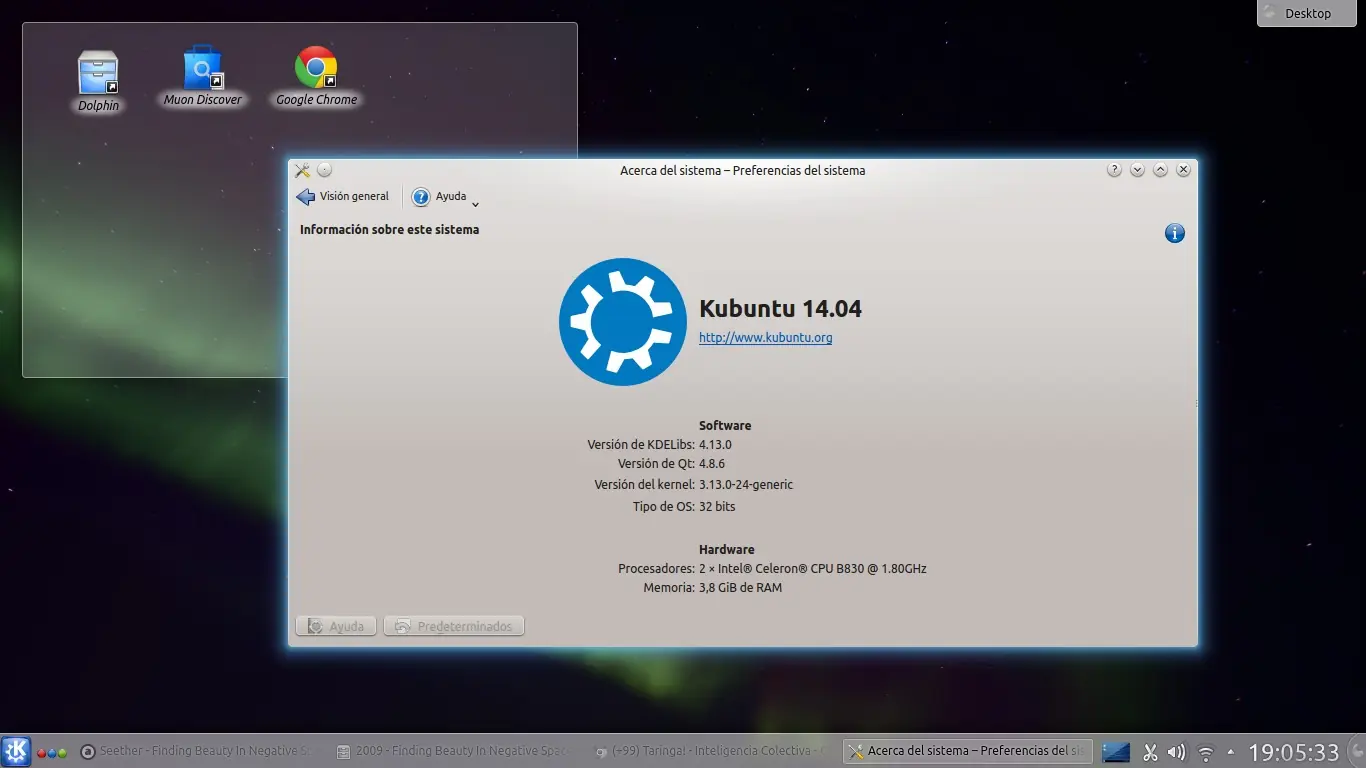Open the panel toolbox at the taskbar's end
Image resolution: width=1366 pixels, height=768 pixels.
1357,752
